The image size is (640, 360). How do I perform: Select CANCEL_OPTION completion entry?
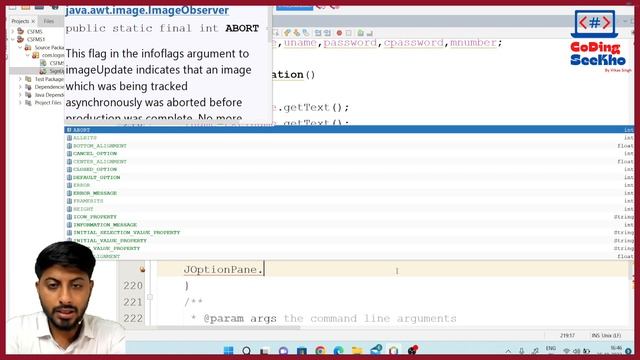tap(349, 153)
